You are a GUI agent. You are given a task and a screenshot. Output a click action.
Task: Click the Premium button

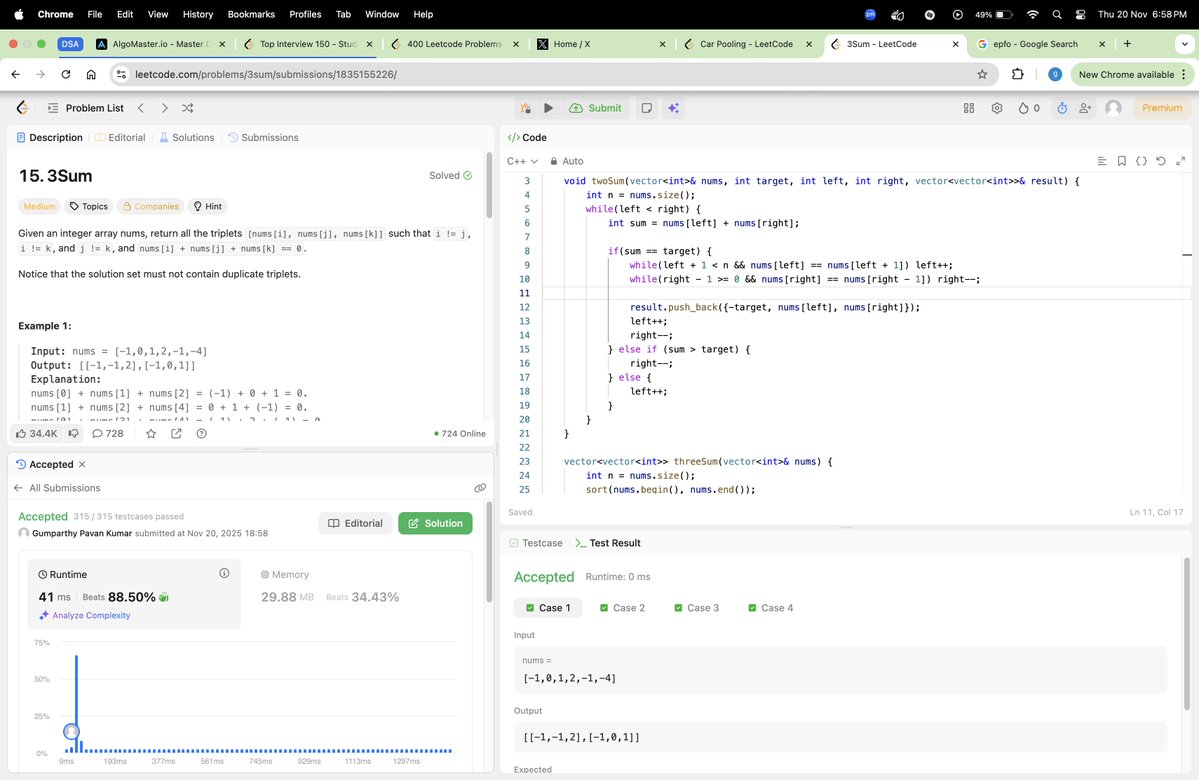click(x=1162, y=108)
